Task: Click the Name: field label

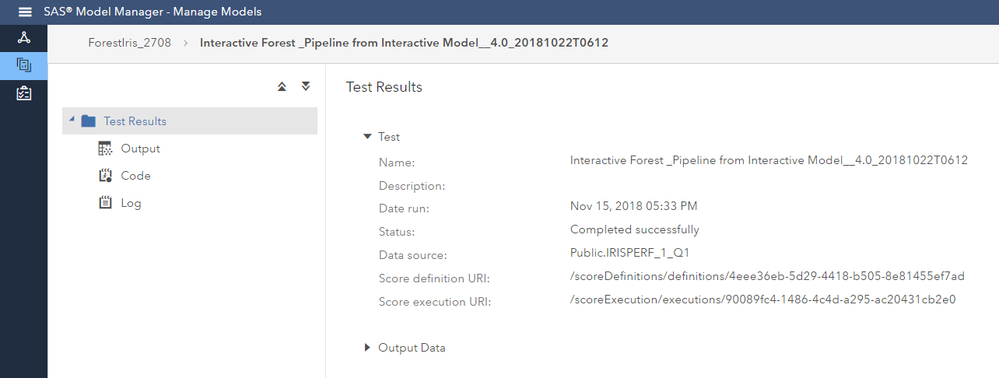Action: pos(397,163)
